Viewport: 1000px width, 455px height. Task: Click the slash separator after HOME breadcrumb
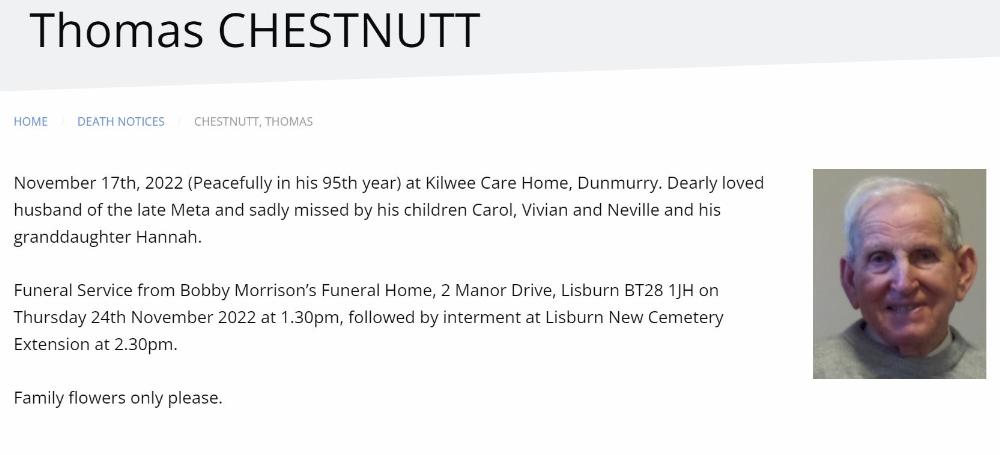coord(63,122)
